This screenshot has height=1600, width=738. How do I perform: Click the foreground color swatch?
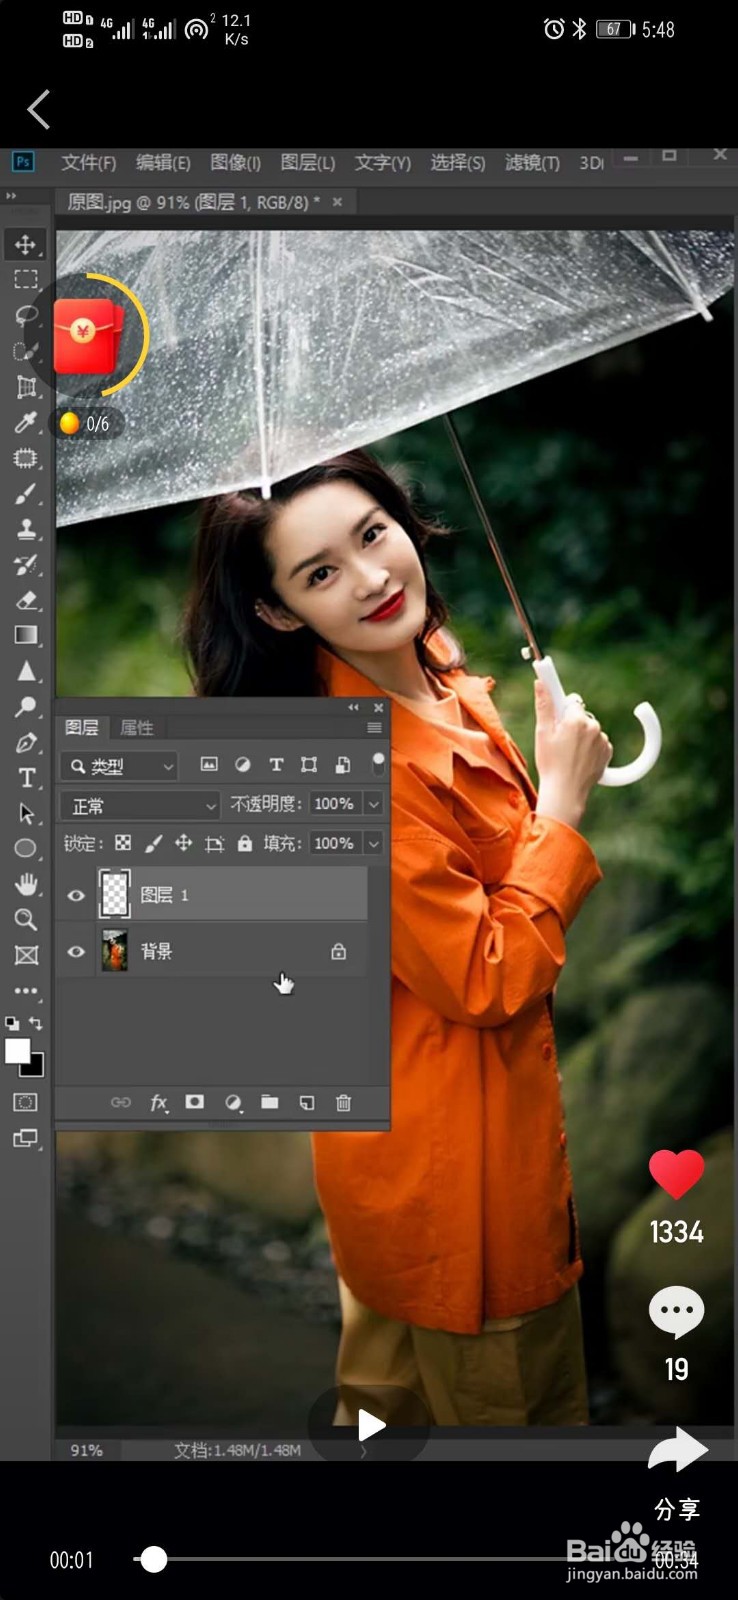coord(17,1051)
